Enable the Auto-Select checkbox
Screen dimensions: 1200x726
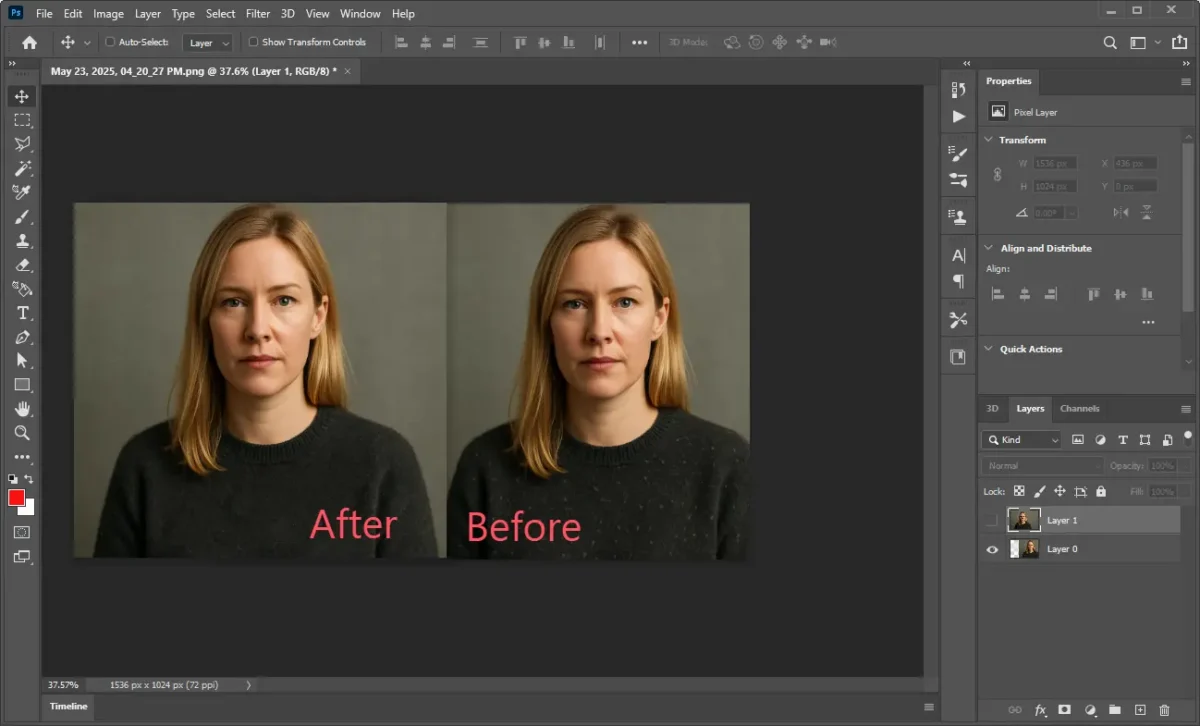(x=110, y=42)
